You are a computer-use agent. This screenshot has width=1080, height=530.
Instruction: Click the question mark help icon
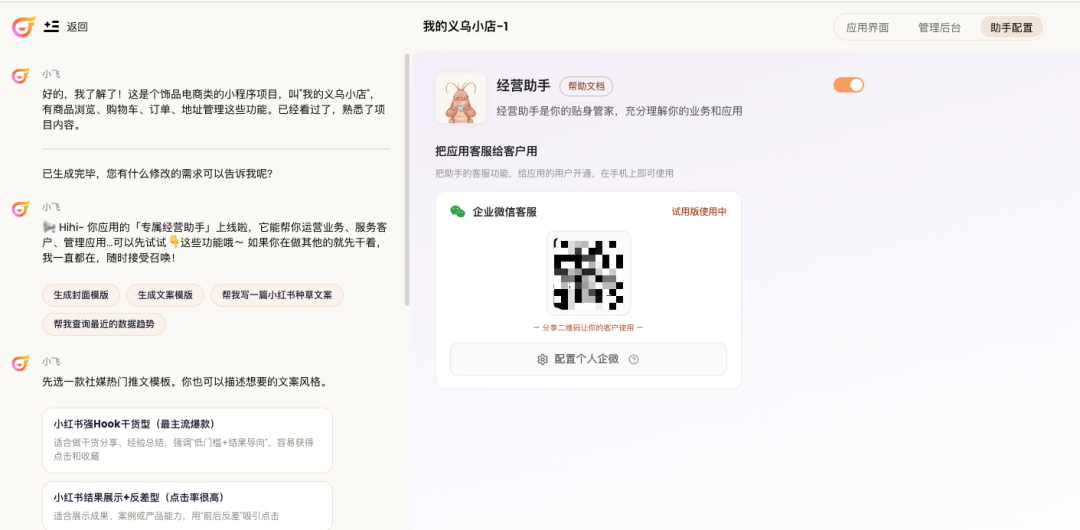click(x=634, y=359)
